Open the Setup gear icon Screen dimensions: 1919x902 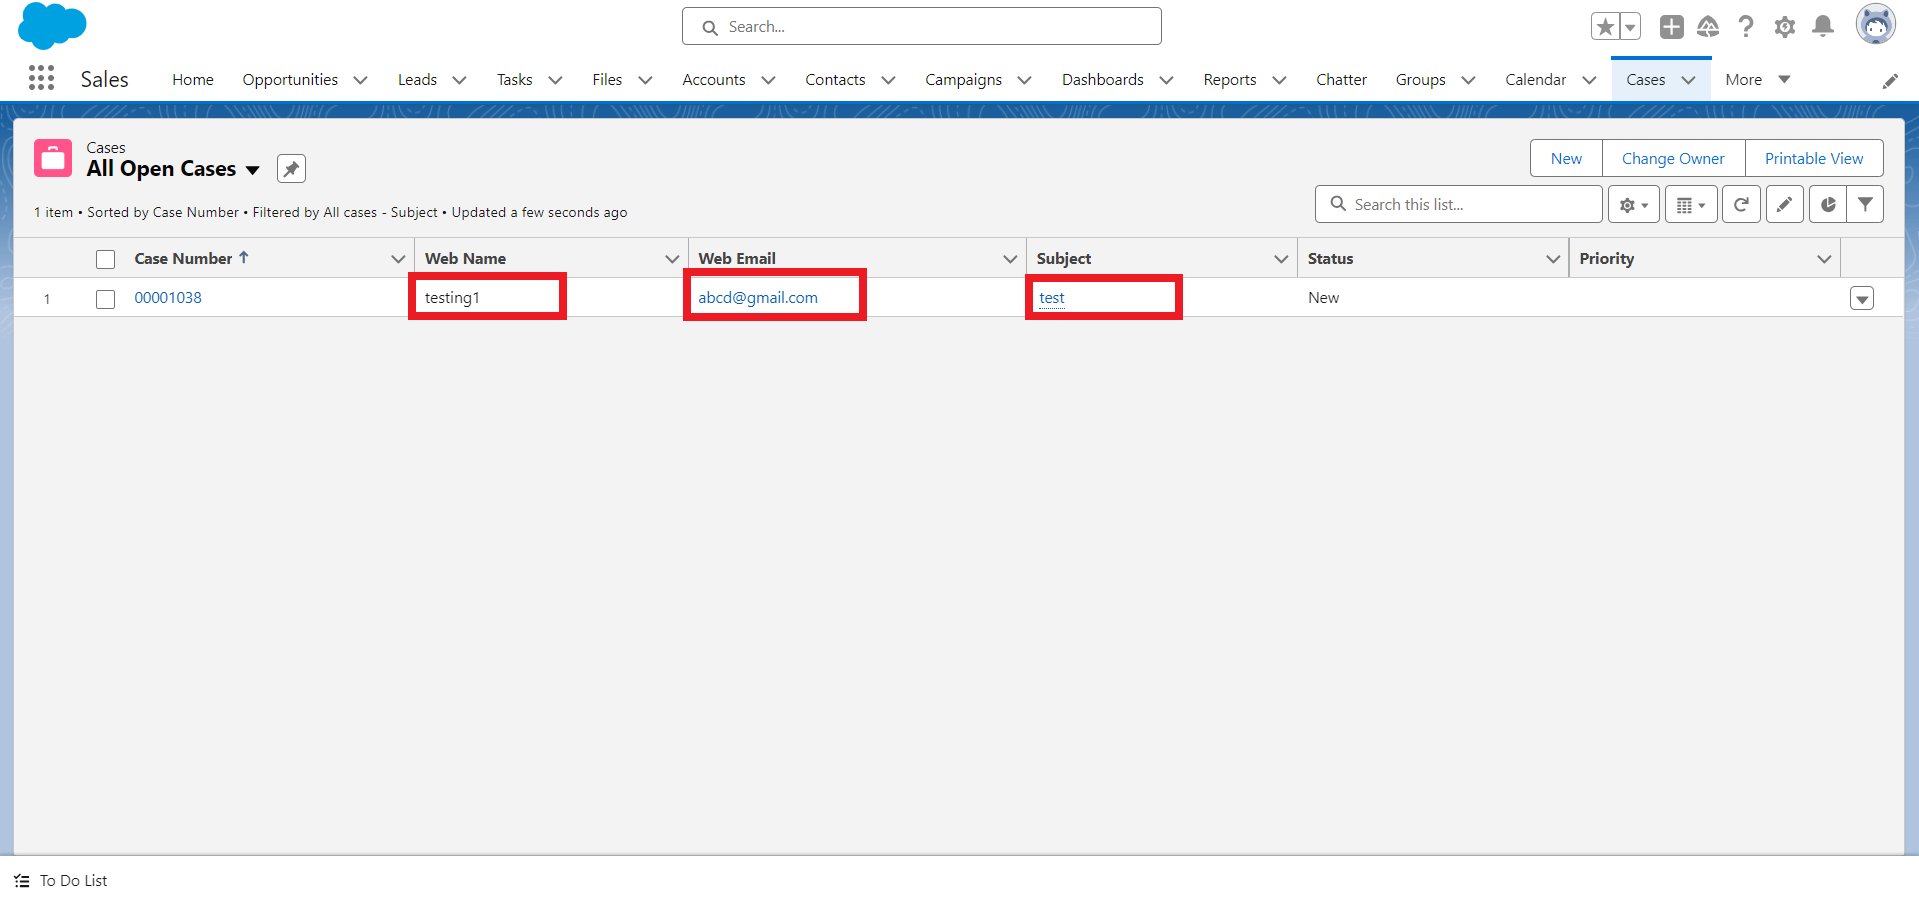click(x=1784, y=27)
